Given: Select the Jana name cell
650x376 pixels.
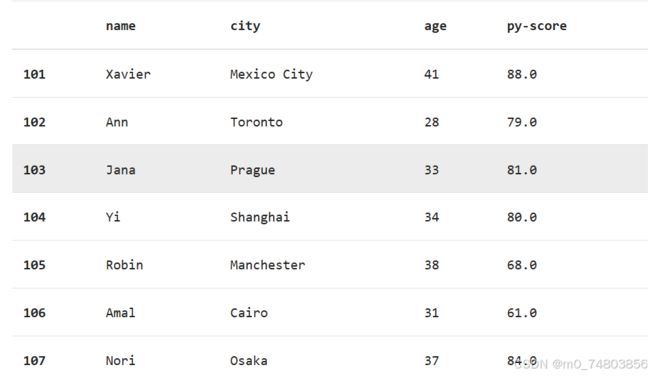Looking at the screenshot, I should coord(121,170).
